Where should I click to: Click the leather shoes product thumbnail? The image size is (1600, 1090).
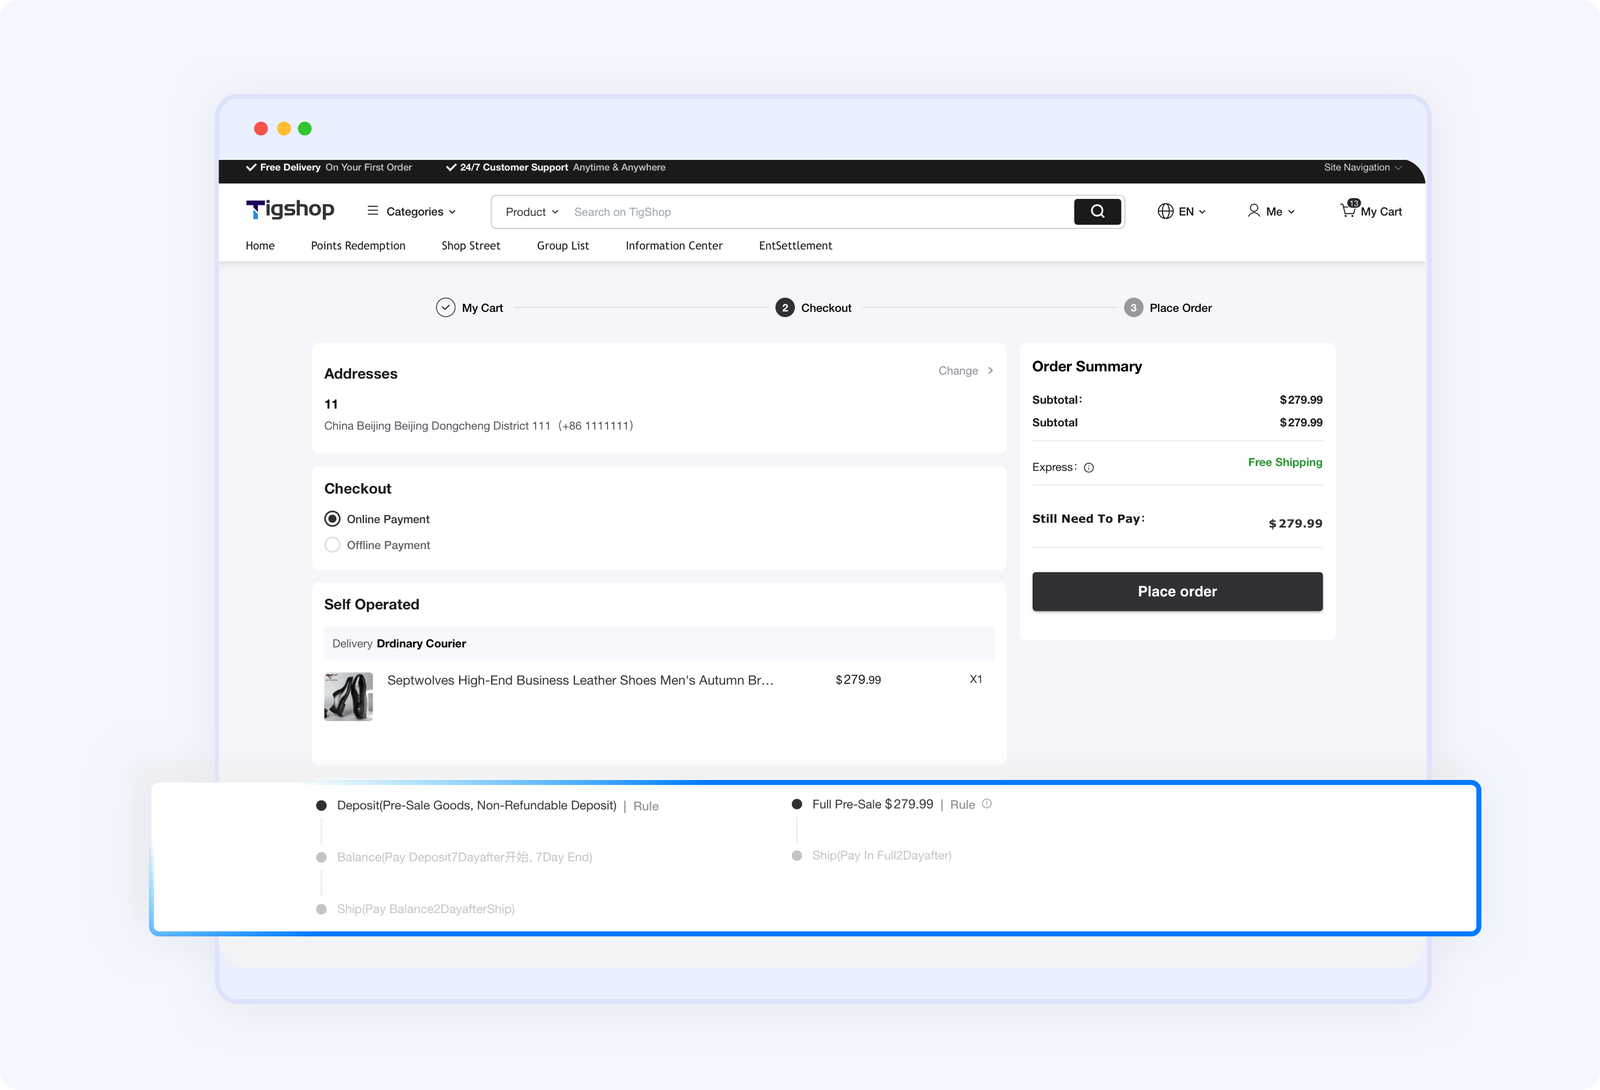click(348, 696)
